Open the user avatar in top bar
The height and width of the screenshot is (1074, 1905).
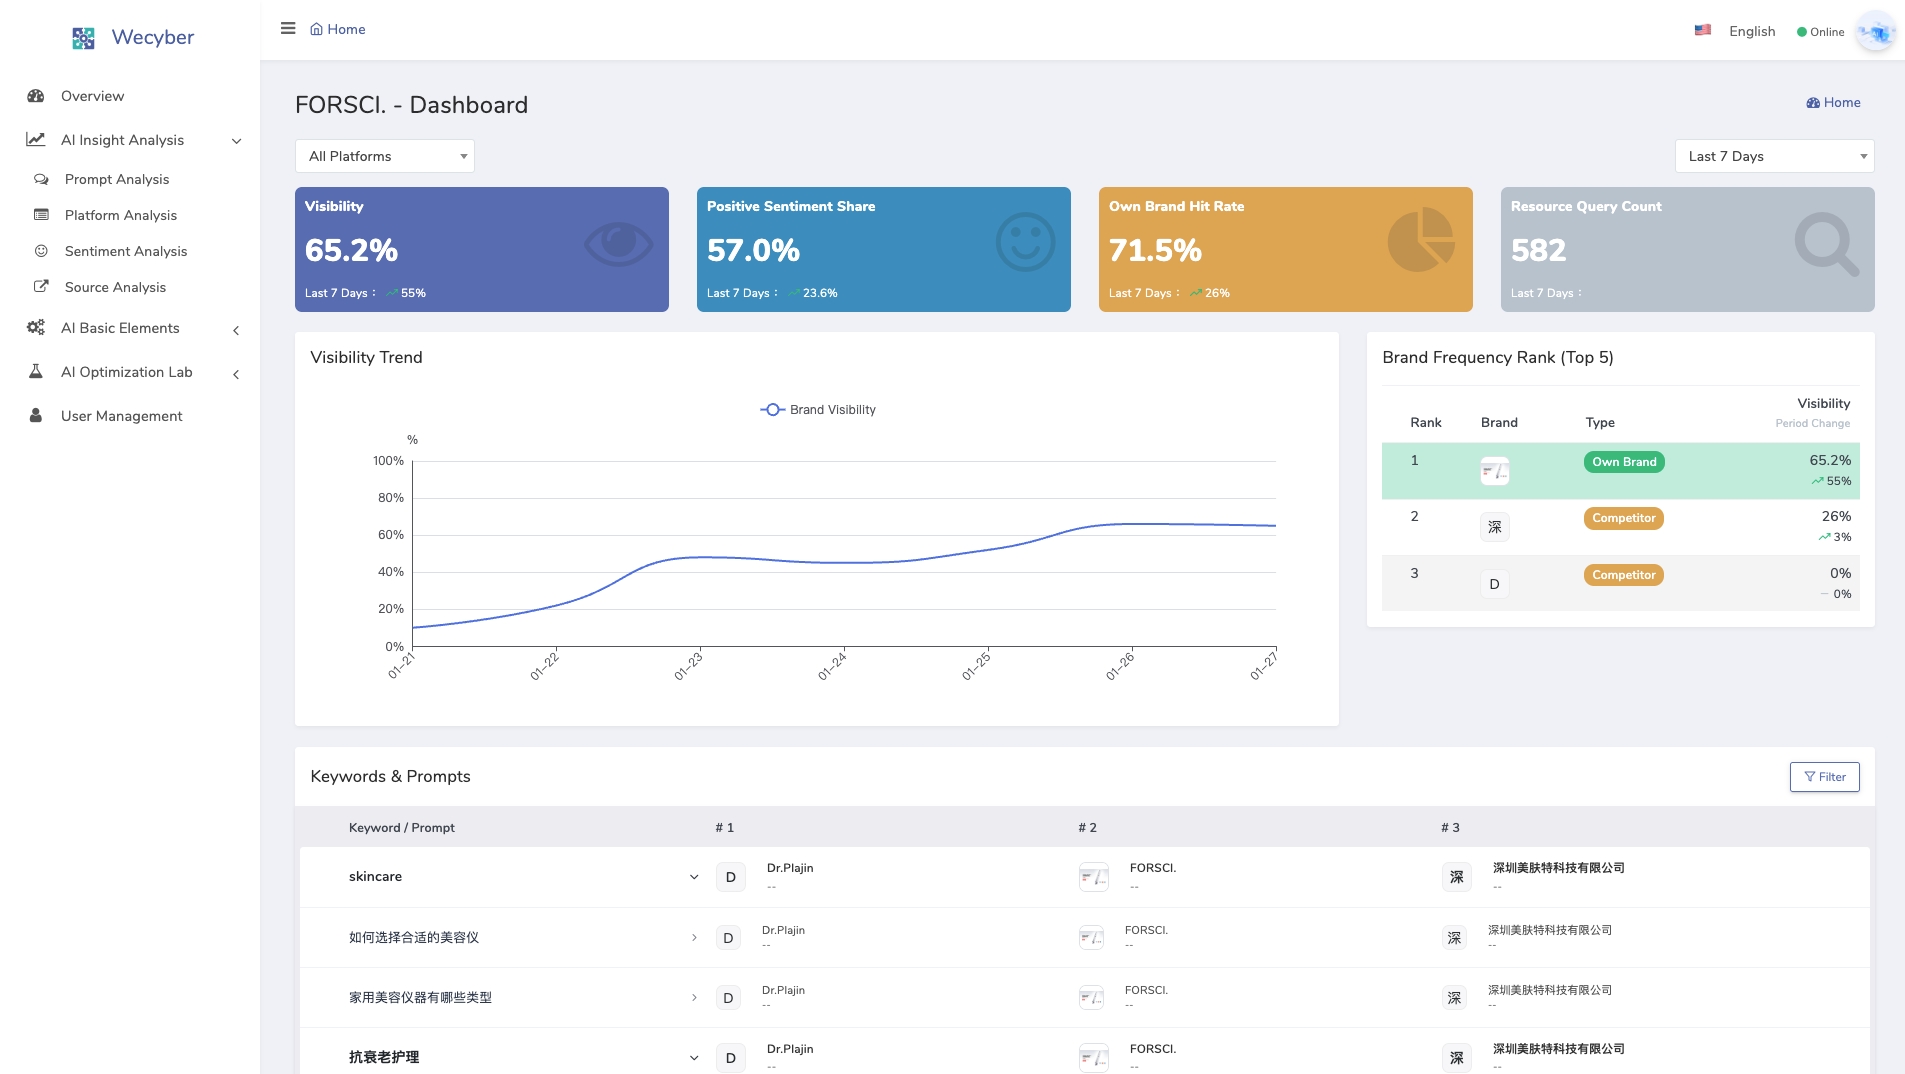[1875, 32]
